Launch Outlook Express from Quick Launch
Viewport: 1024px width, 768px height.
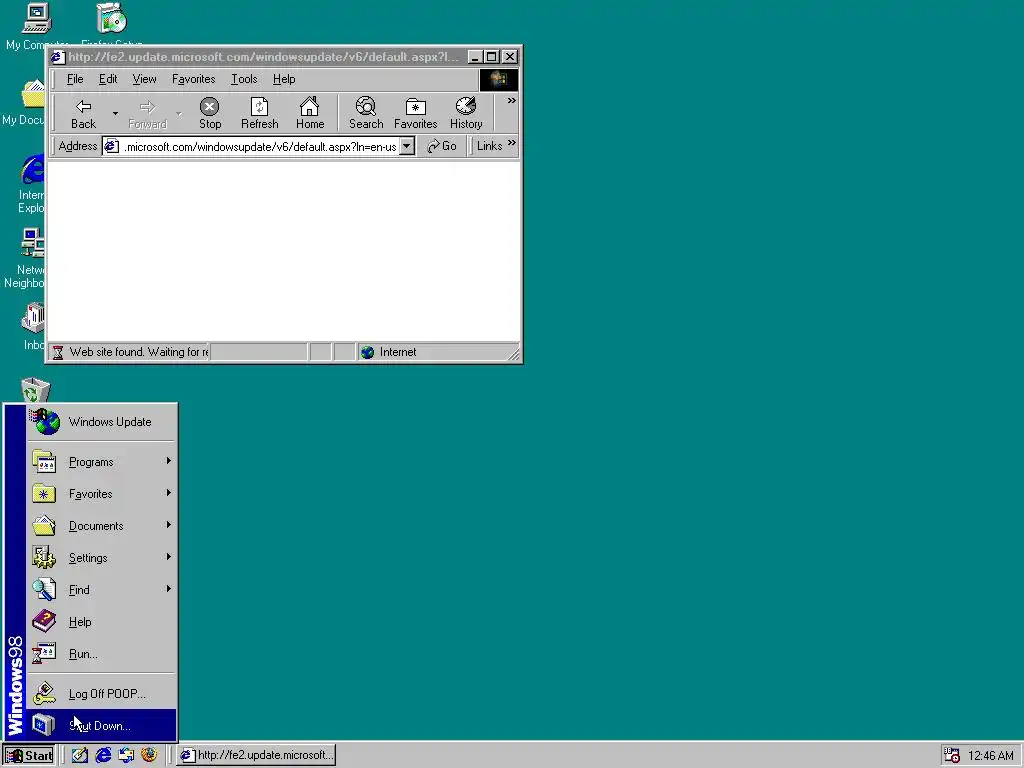[x=126, y=755]
